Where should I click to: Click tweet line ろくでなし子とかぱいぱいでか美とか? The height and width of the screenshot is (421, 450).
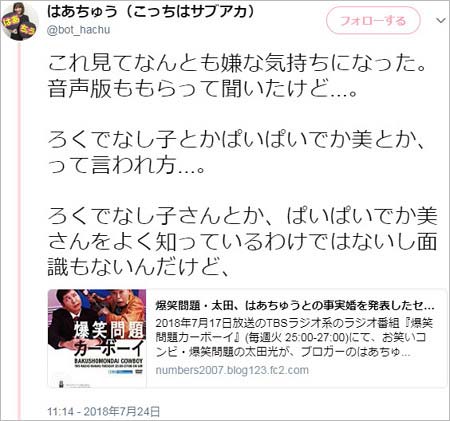pos(237,140)
